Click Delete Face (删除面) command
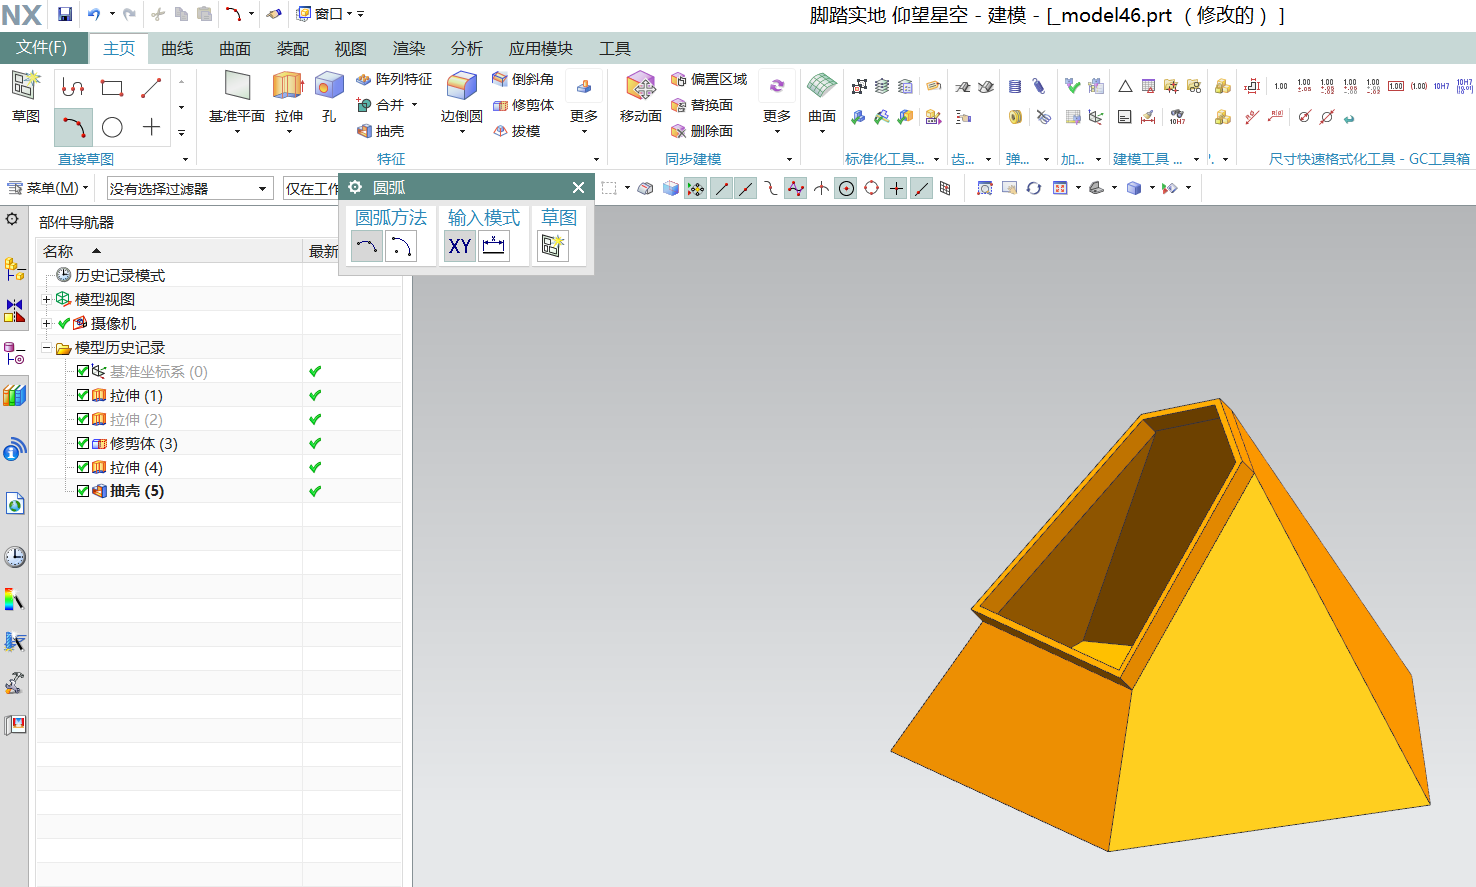 [x=702, y=131]
